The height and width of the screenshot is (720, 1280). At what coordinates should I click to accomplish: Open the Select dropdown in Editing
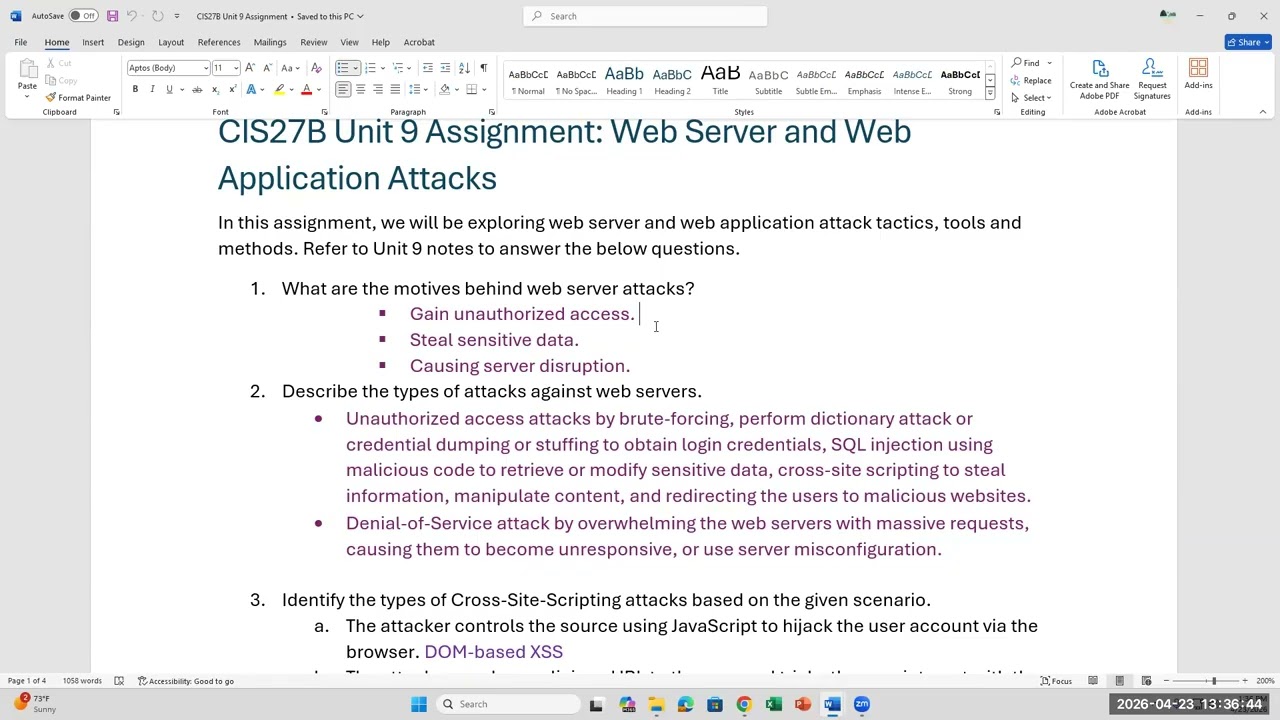click(1031, 98)
